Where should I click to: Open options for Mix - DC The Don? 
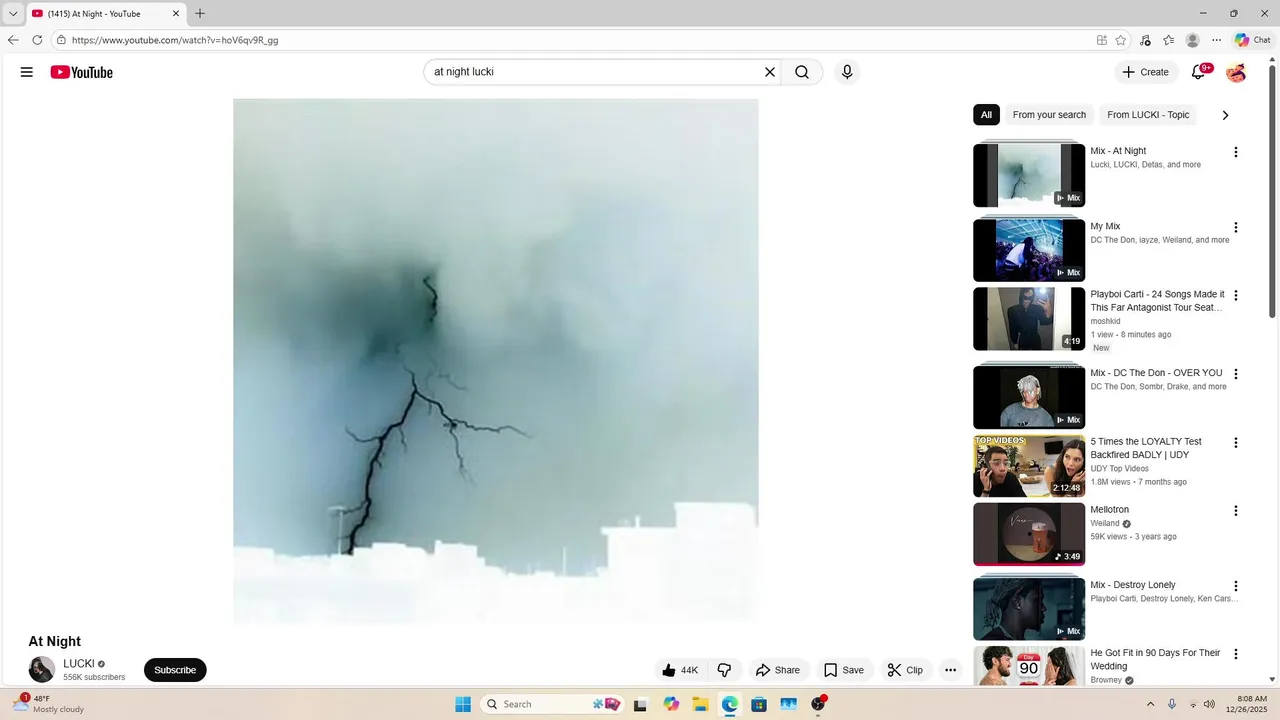1236,374
